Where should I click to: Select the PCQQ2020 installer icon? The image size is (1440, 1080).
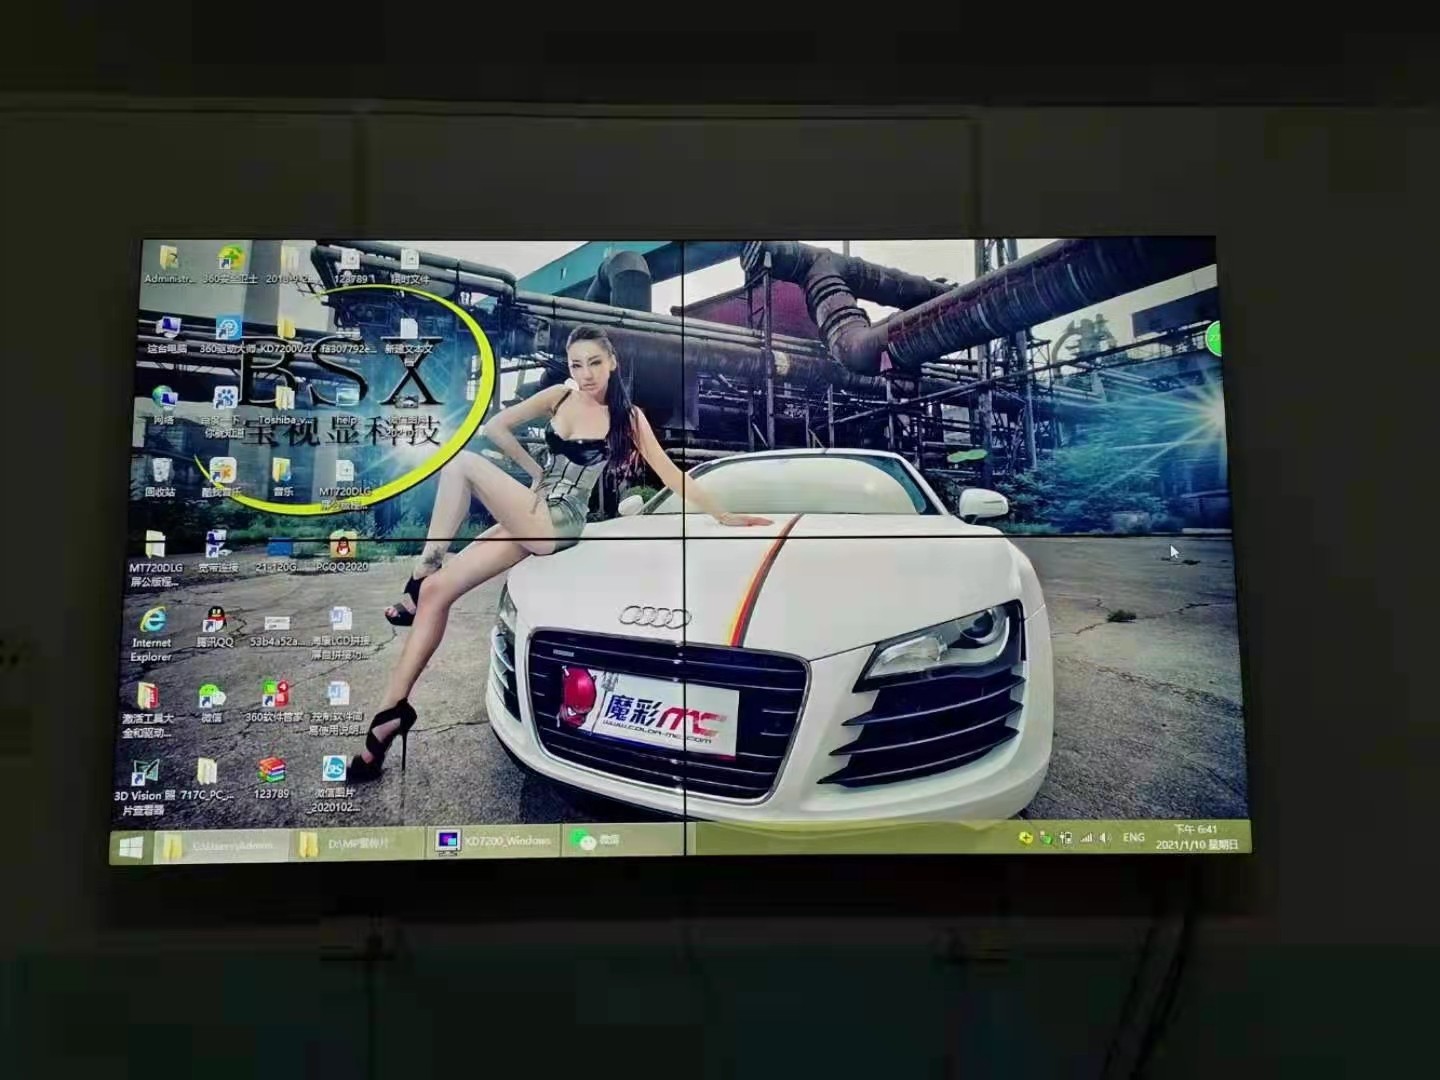[x=342, y=547]
